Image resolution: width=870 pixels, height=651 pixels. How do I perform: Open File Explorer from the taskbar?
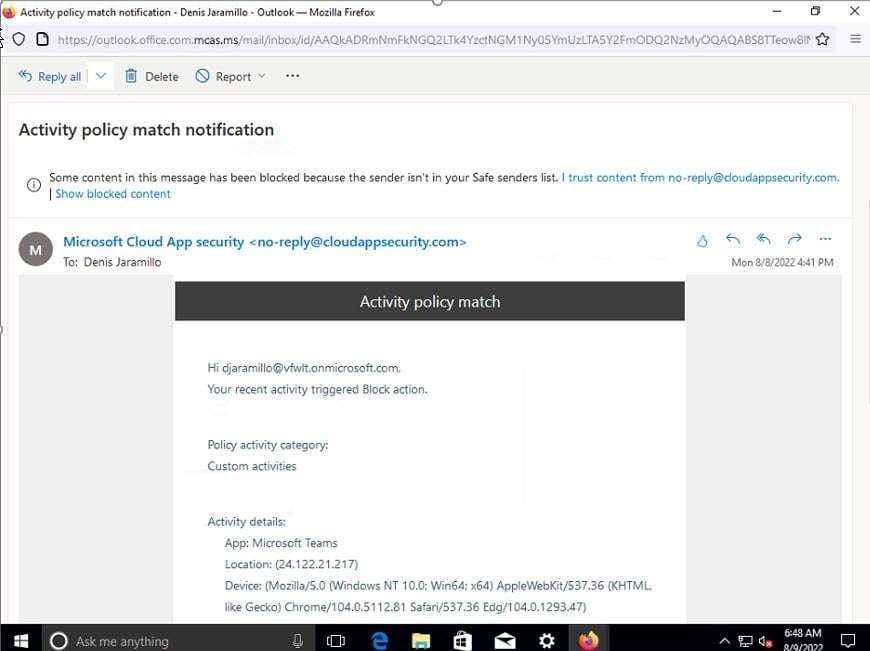421,641
